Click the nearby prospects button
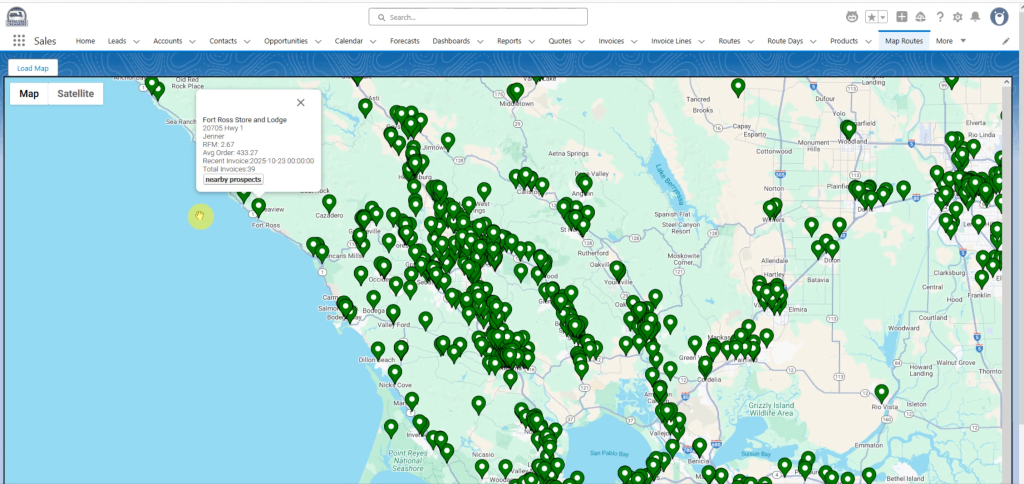Image resolution: width=1024 pixels, height=484 pixels. [x=233, y=179]
